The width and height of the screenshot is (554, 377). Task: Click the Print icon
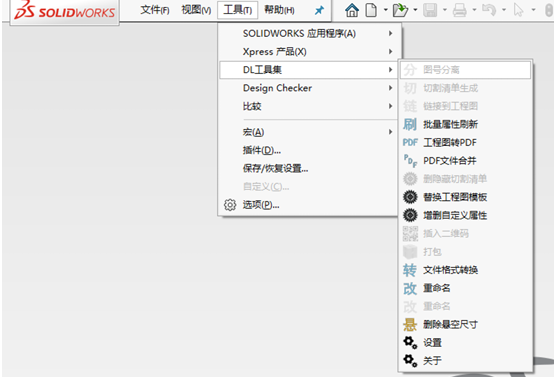[x=460, y=10]
